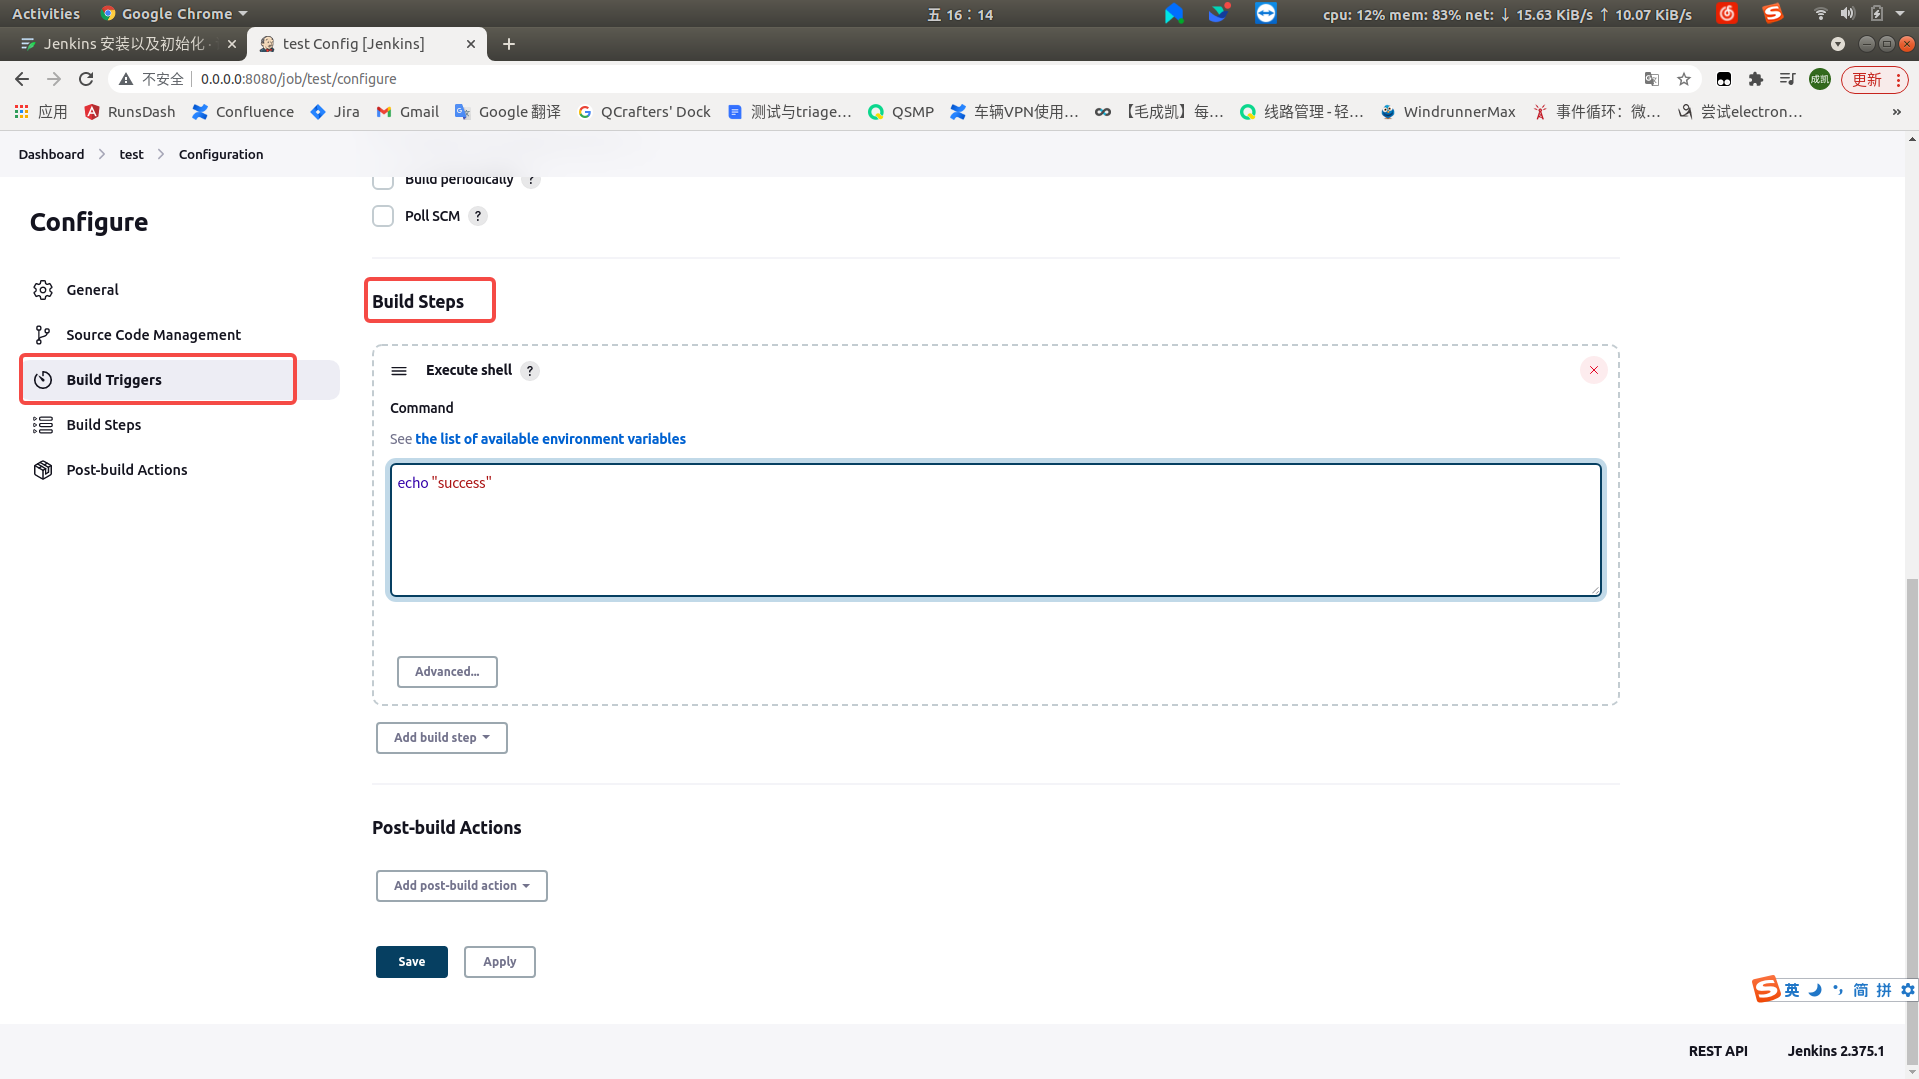
Task: Close the Jenkins 安装以及初始化 tab
Action: click(x=232, y=44)
